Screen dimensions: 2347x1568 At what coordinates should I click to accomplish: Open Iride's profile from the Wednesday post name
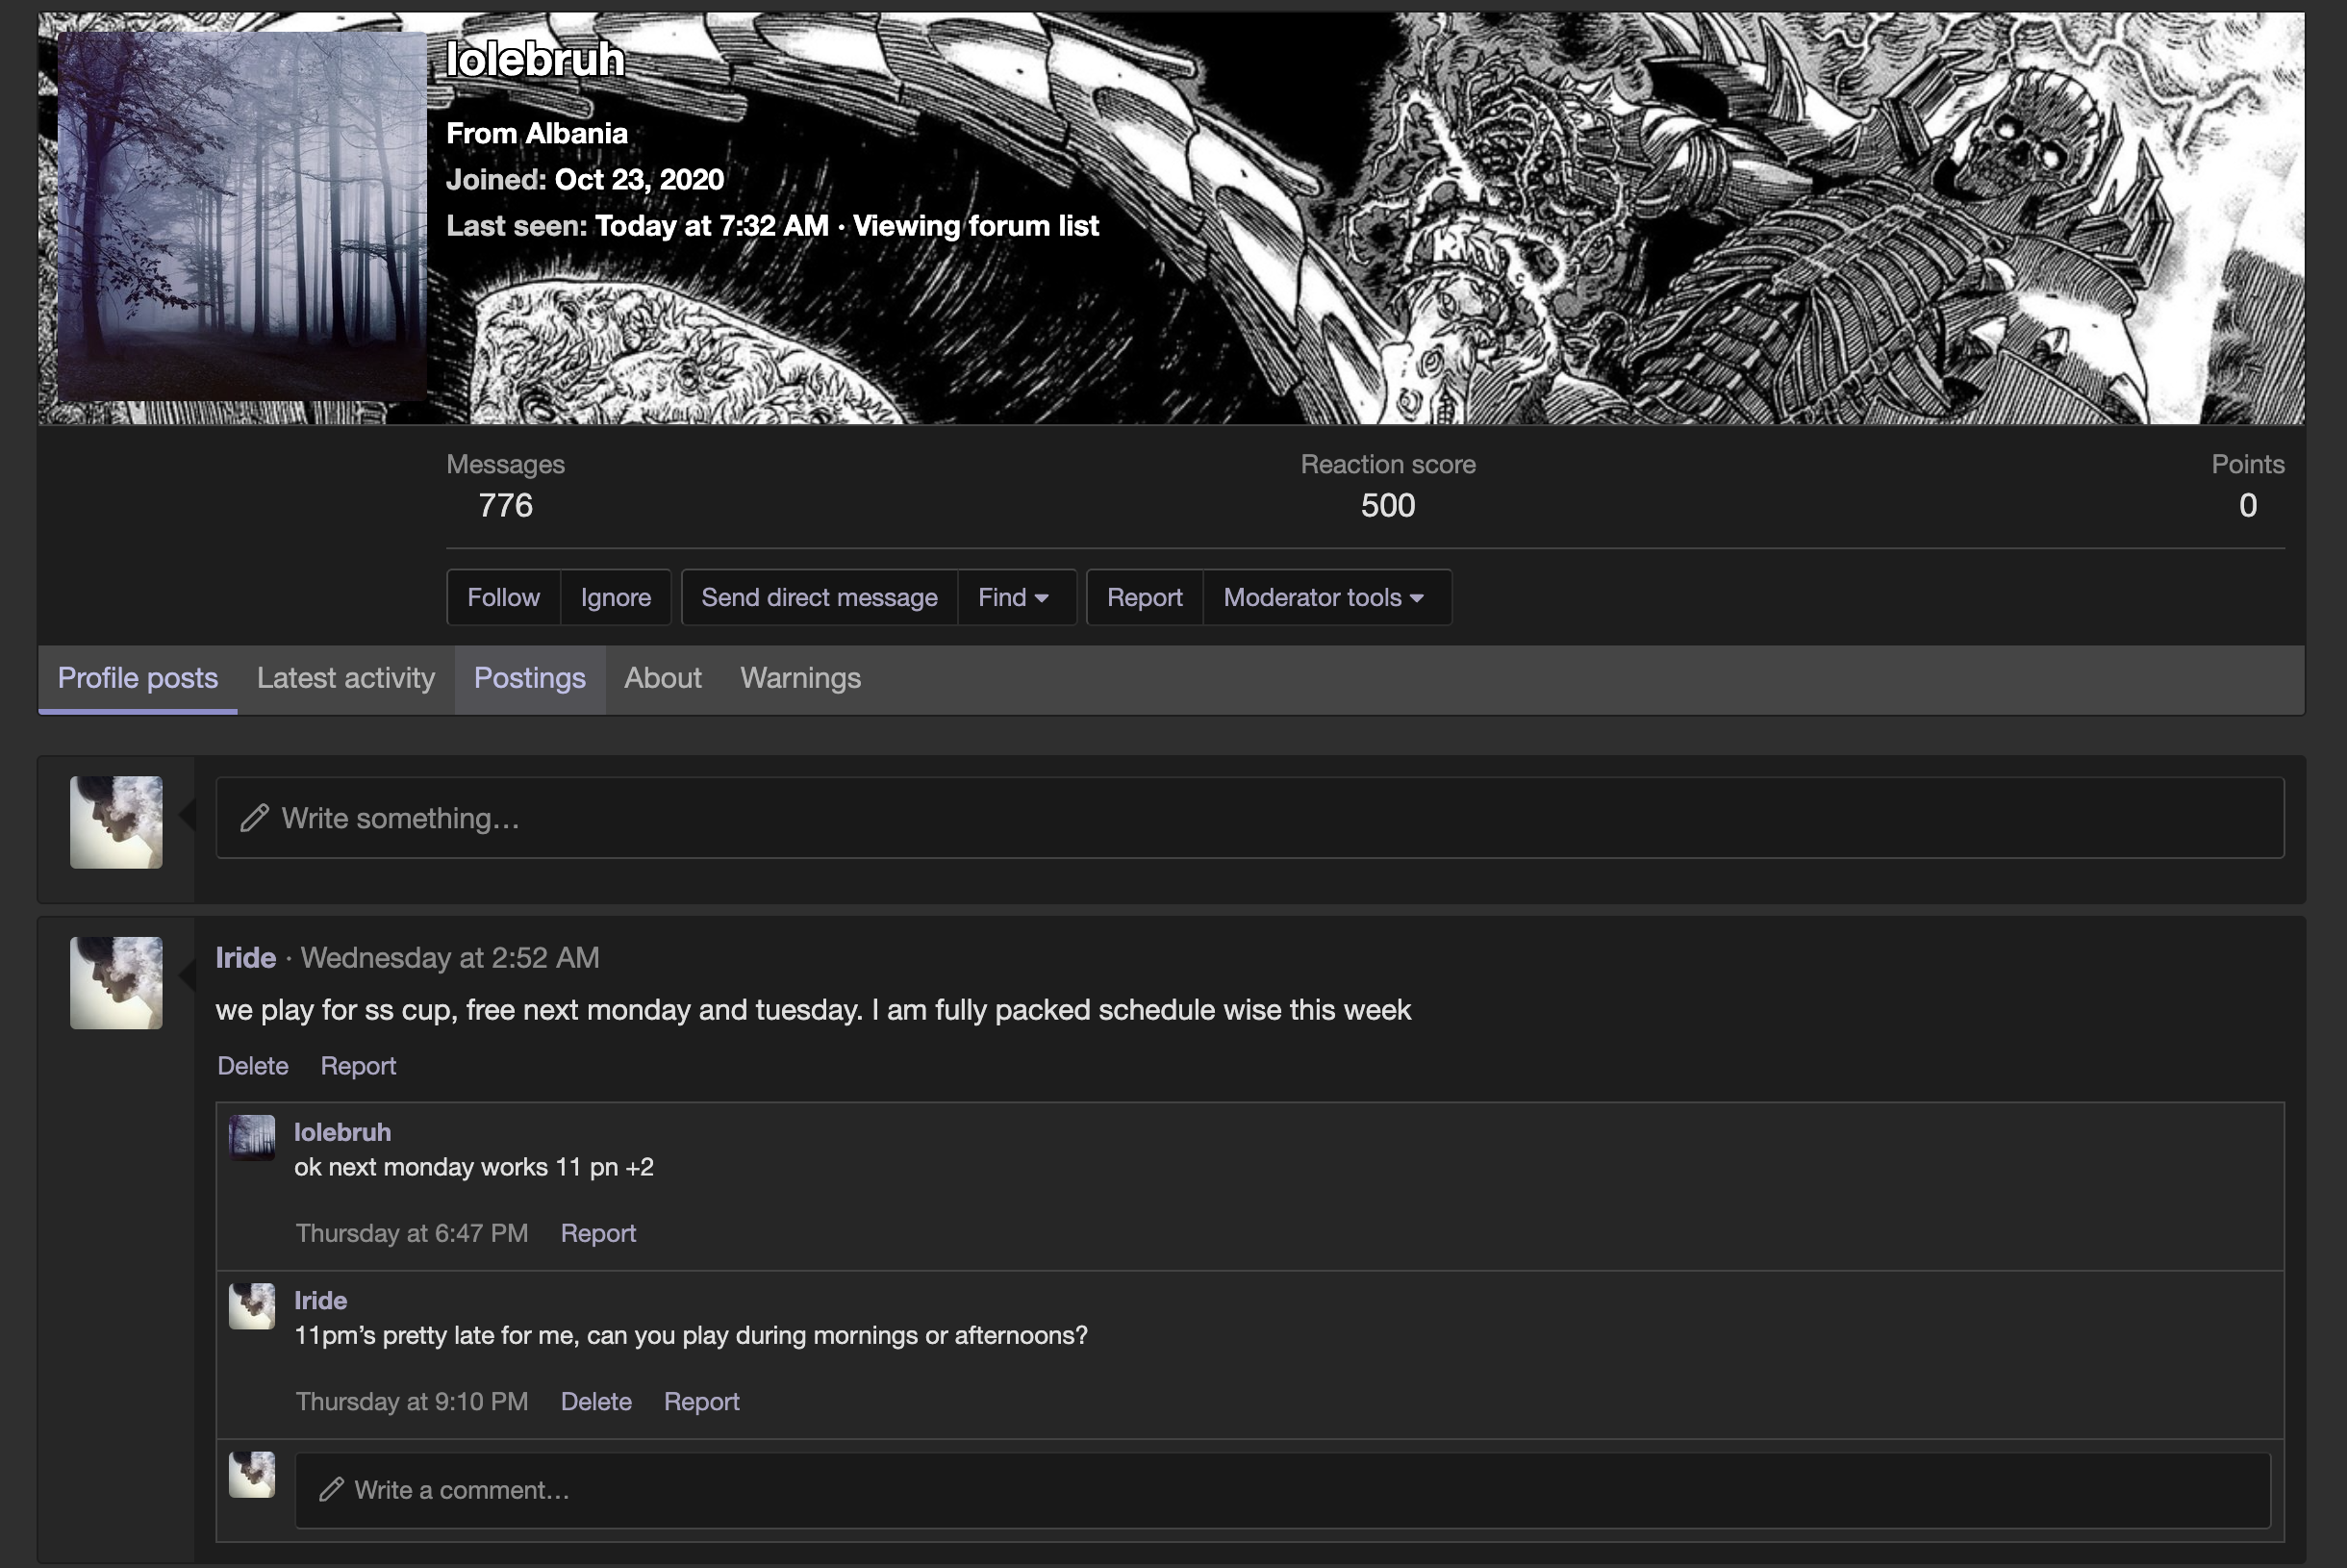point(246,958)
